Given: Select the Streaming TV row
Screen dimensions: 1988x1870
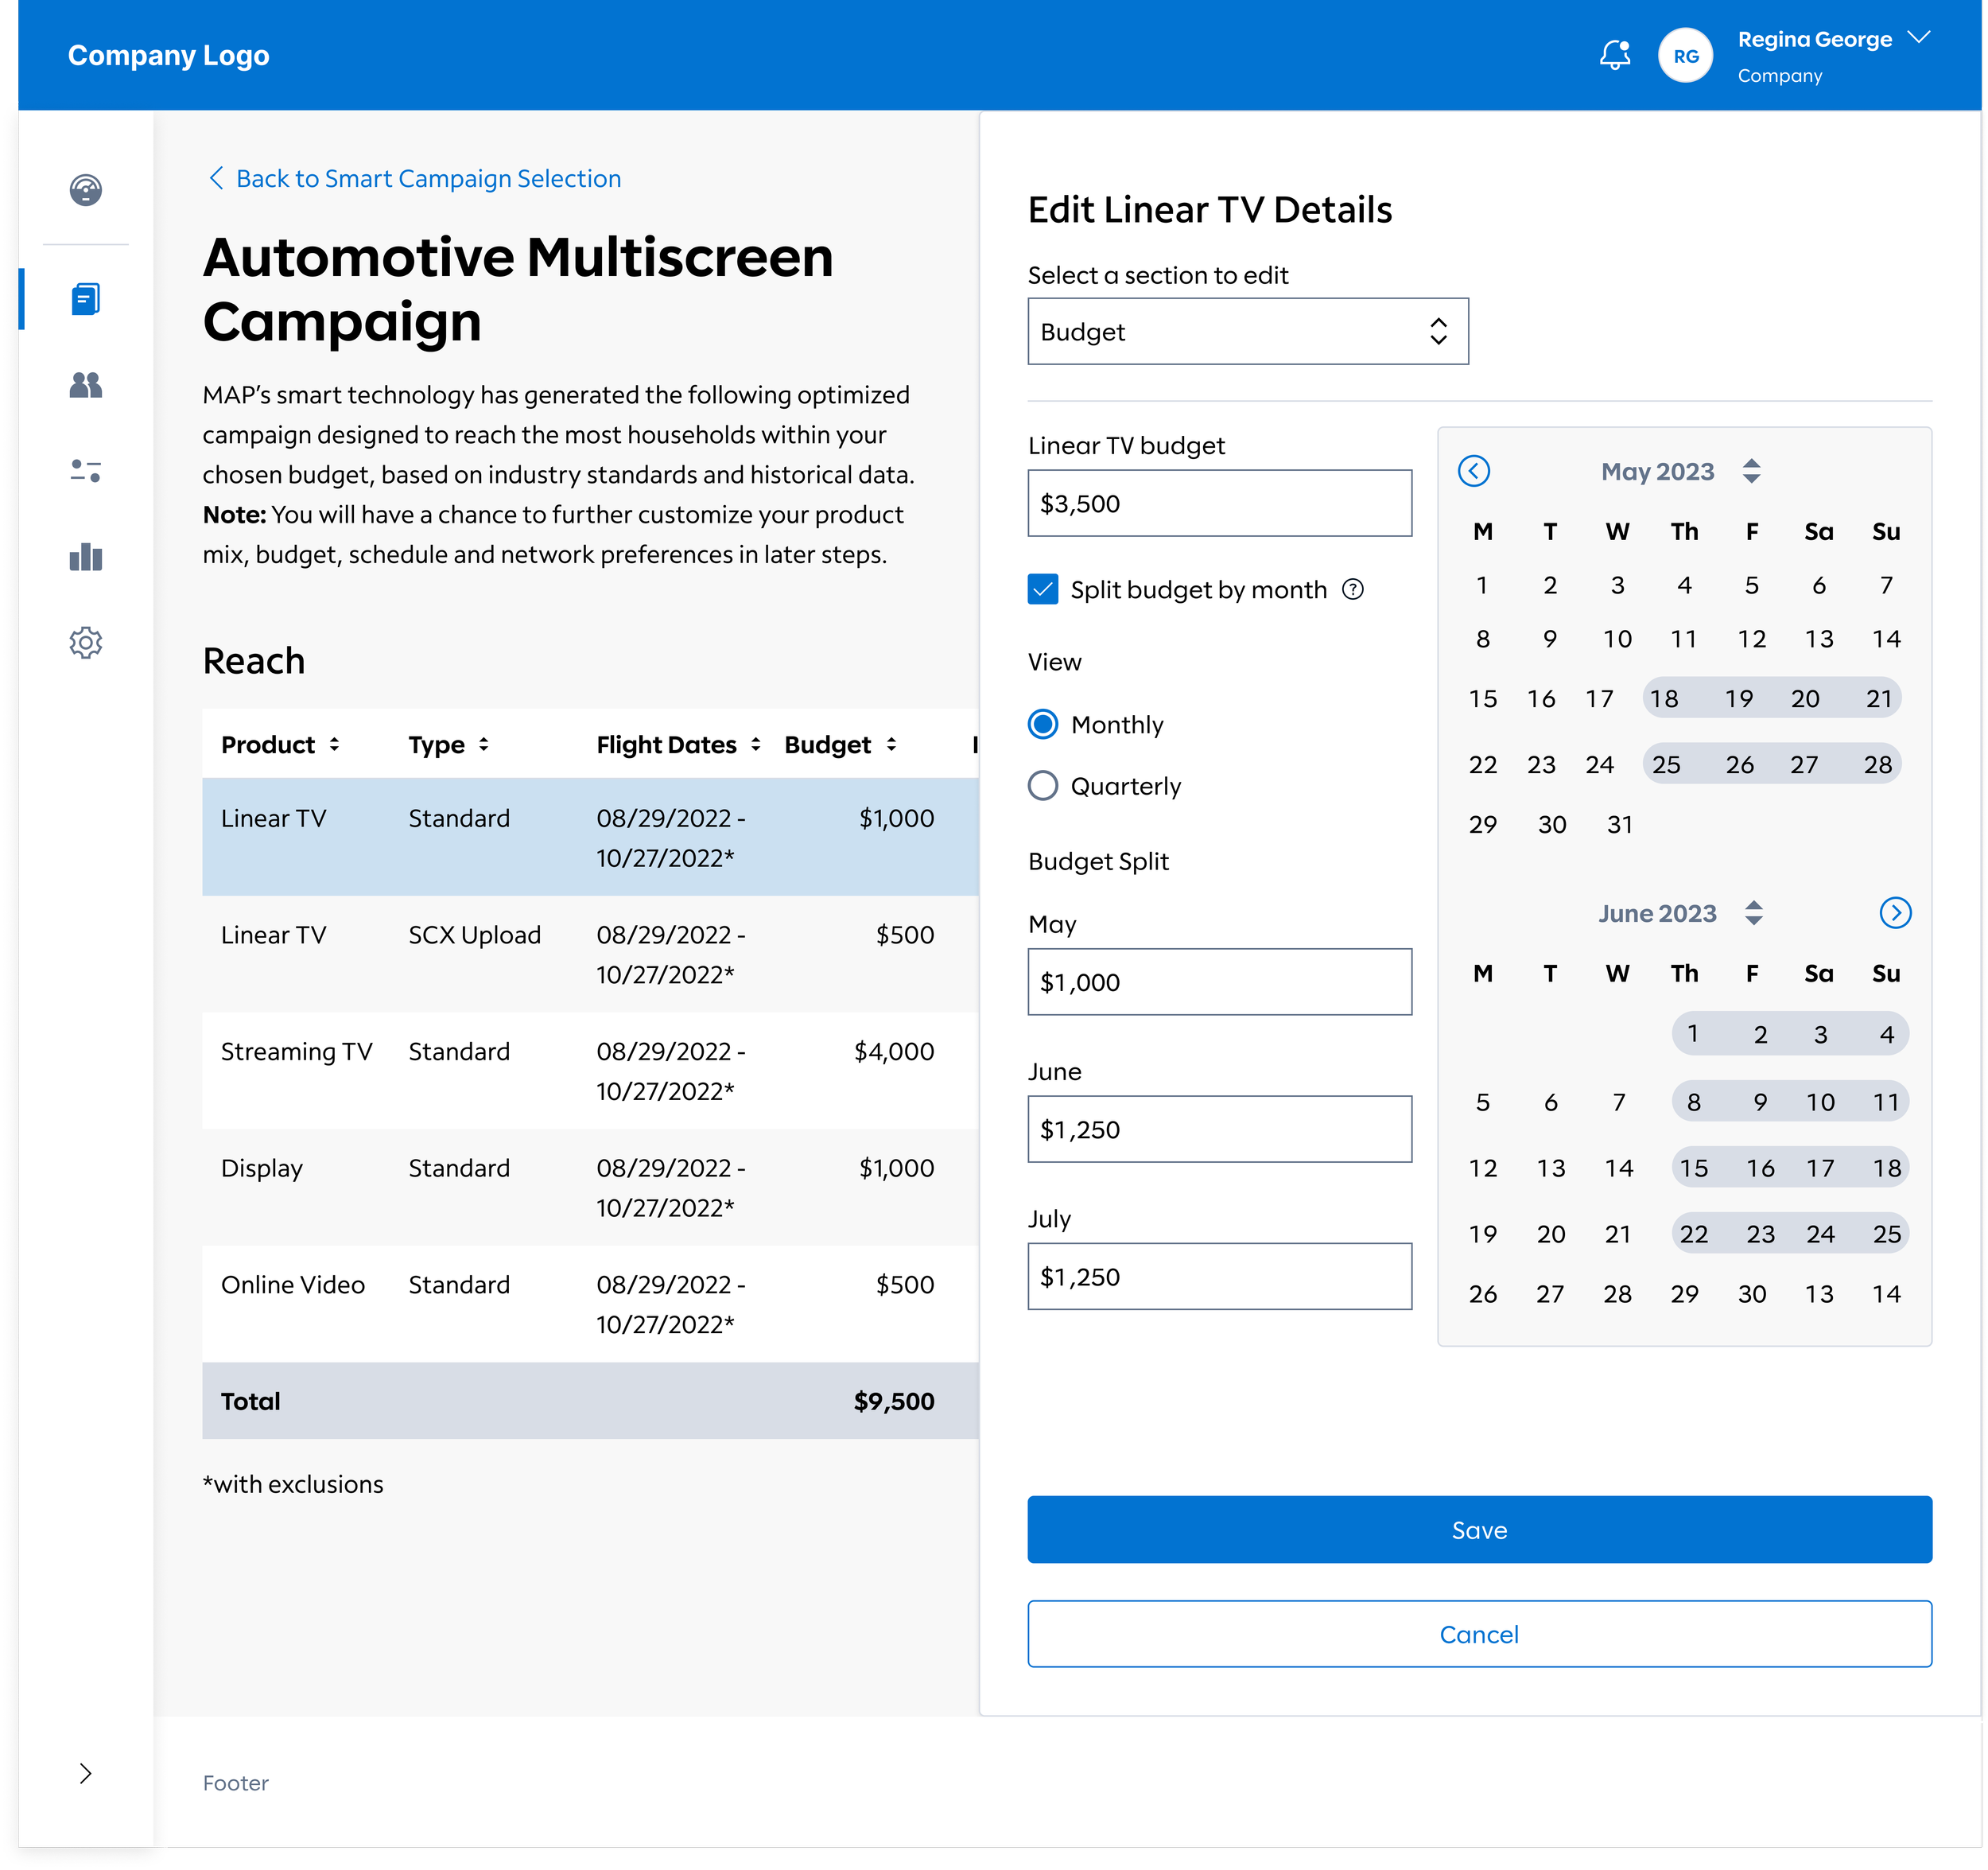Looking at the screenshot, I should tap(590, 1071).
